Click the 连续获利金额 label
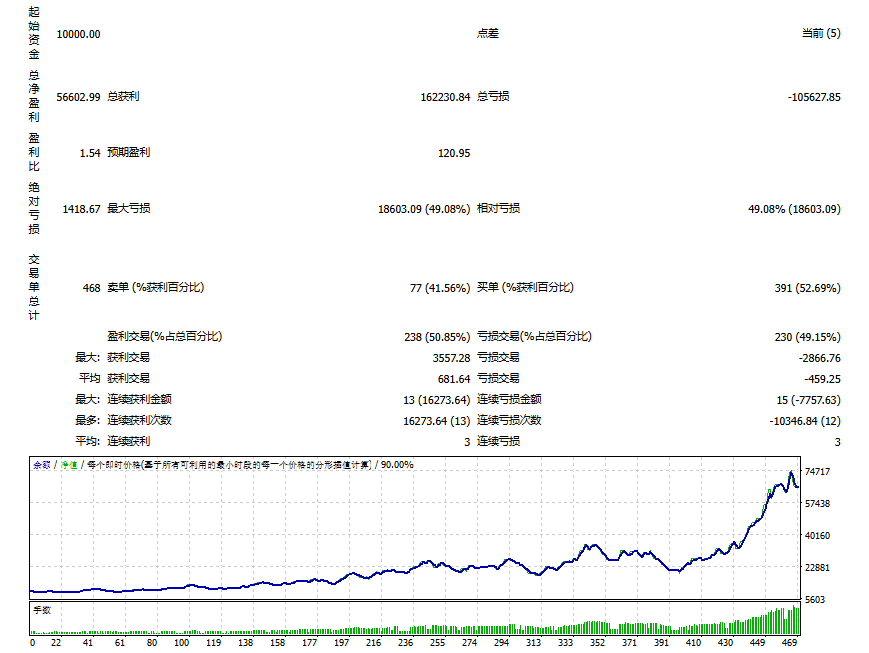869x653 pixels. (139, 400)
